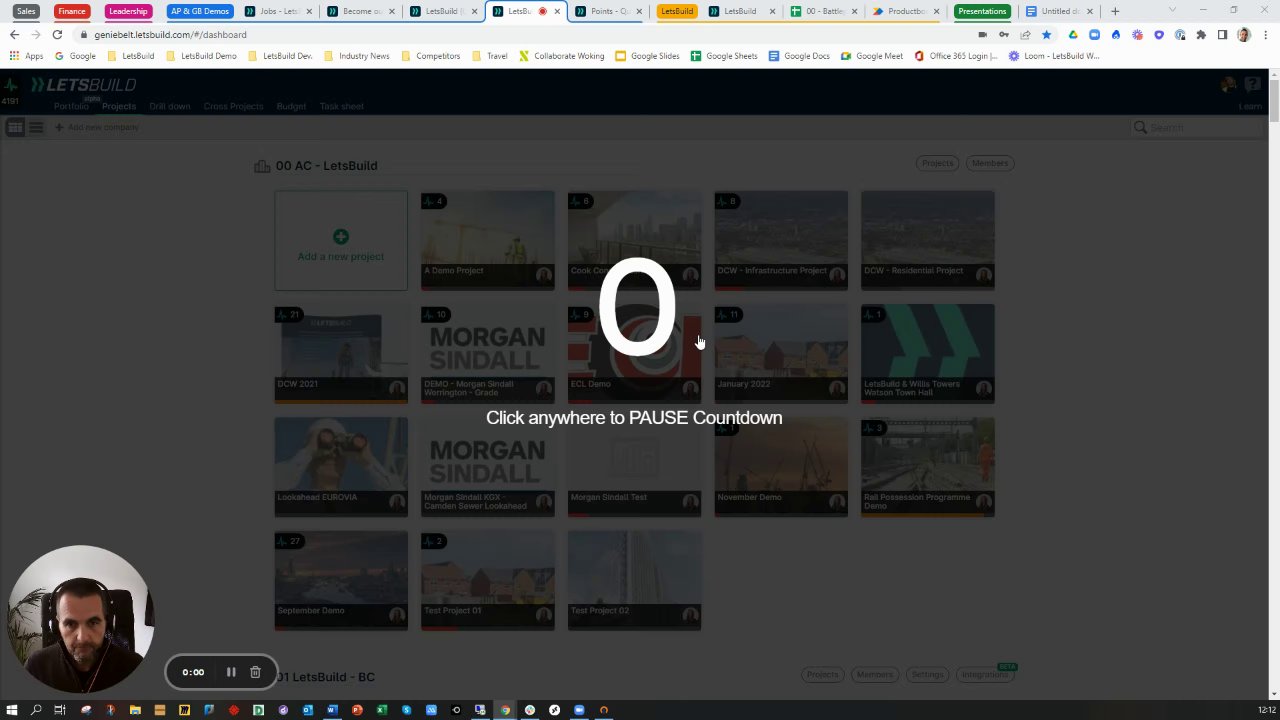Open the Competitors bookmarks folder
1280x720 pixels.
click(430, 56)
